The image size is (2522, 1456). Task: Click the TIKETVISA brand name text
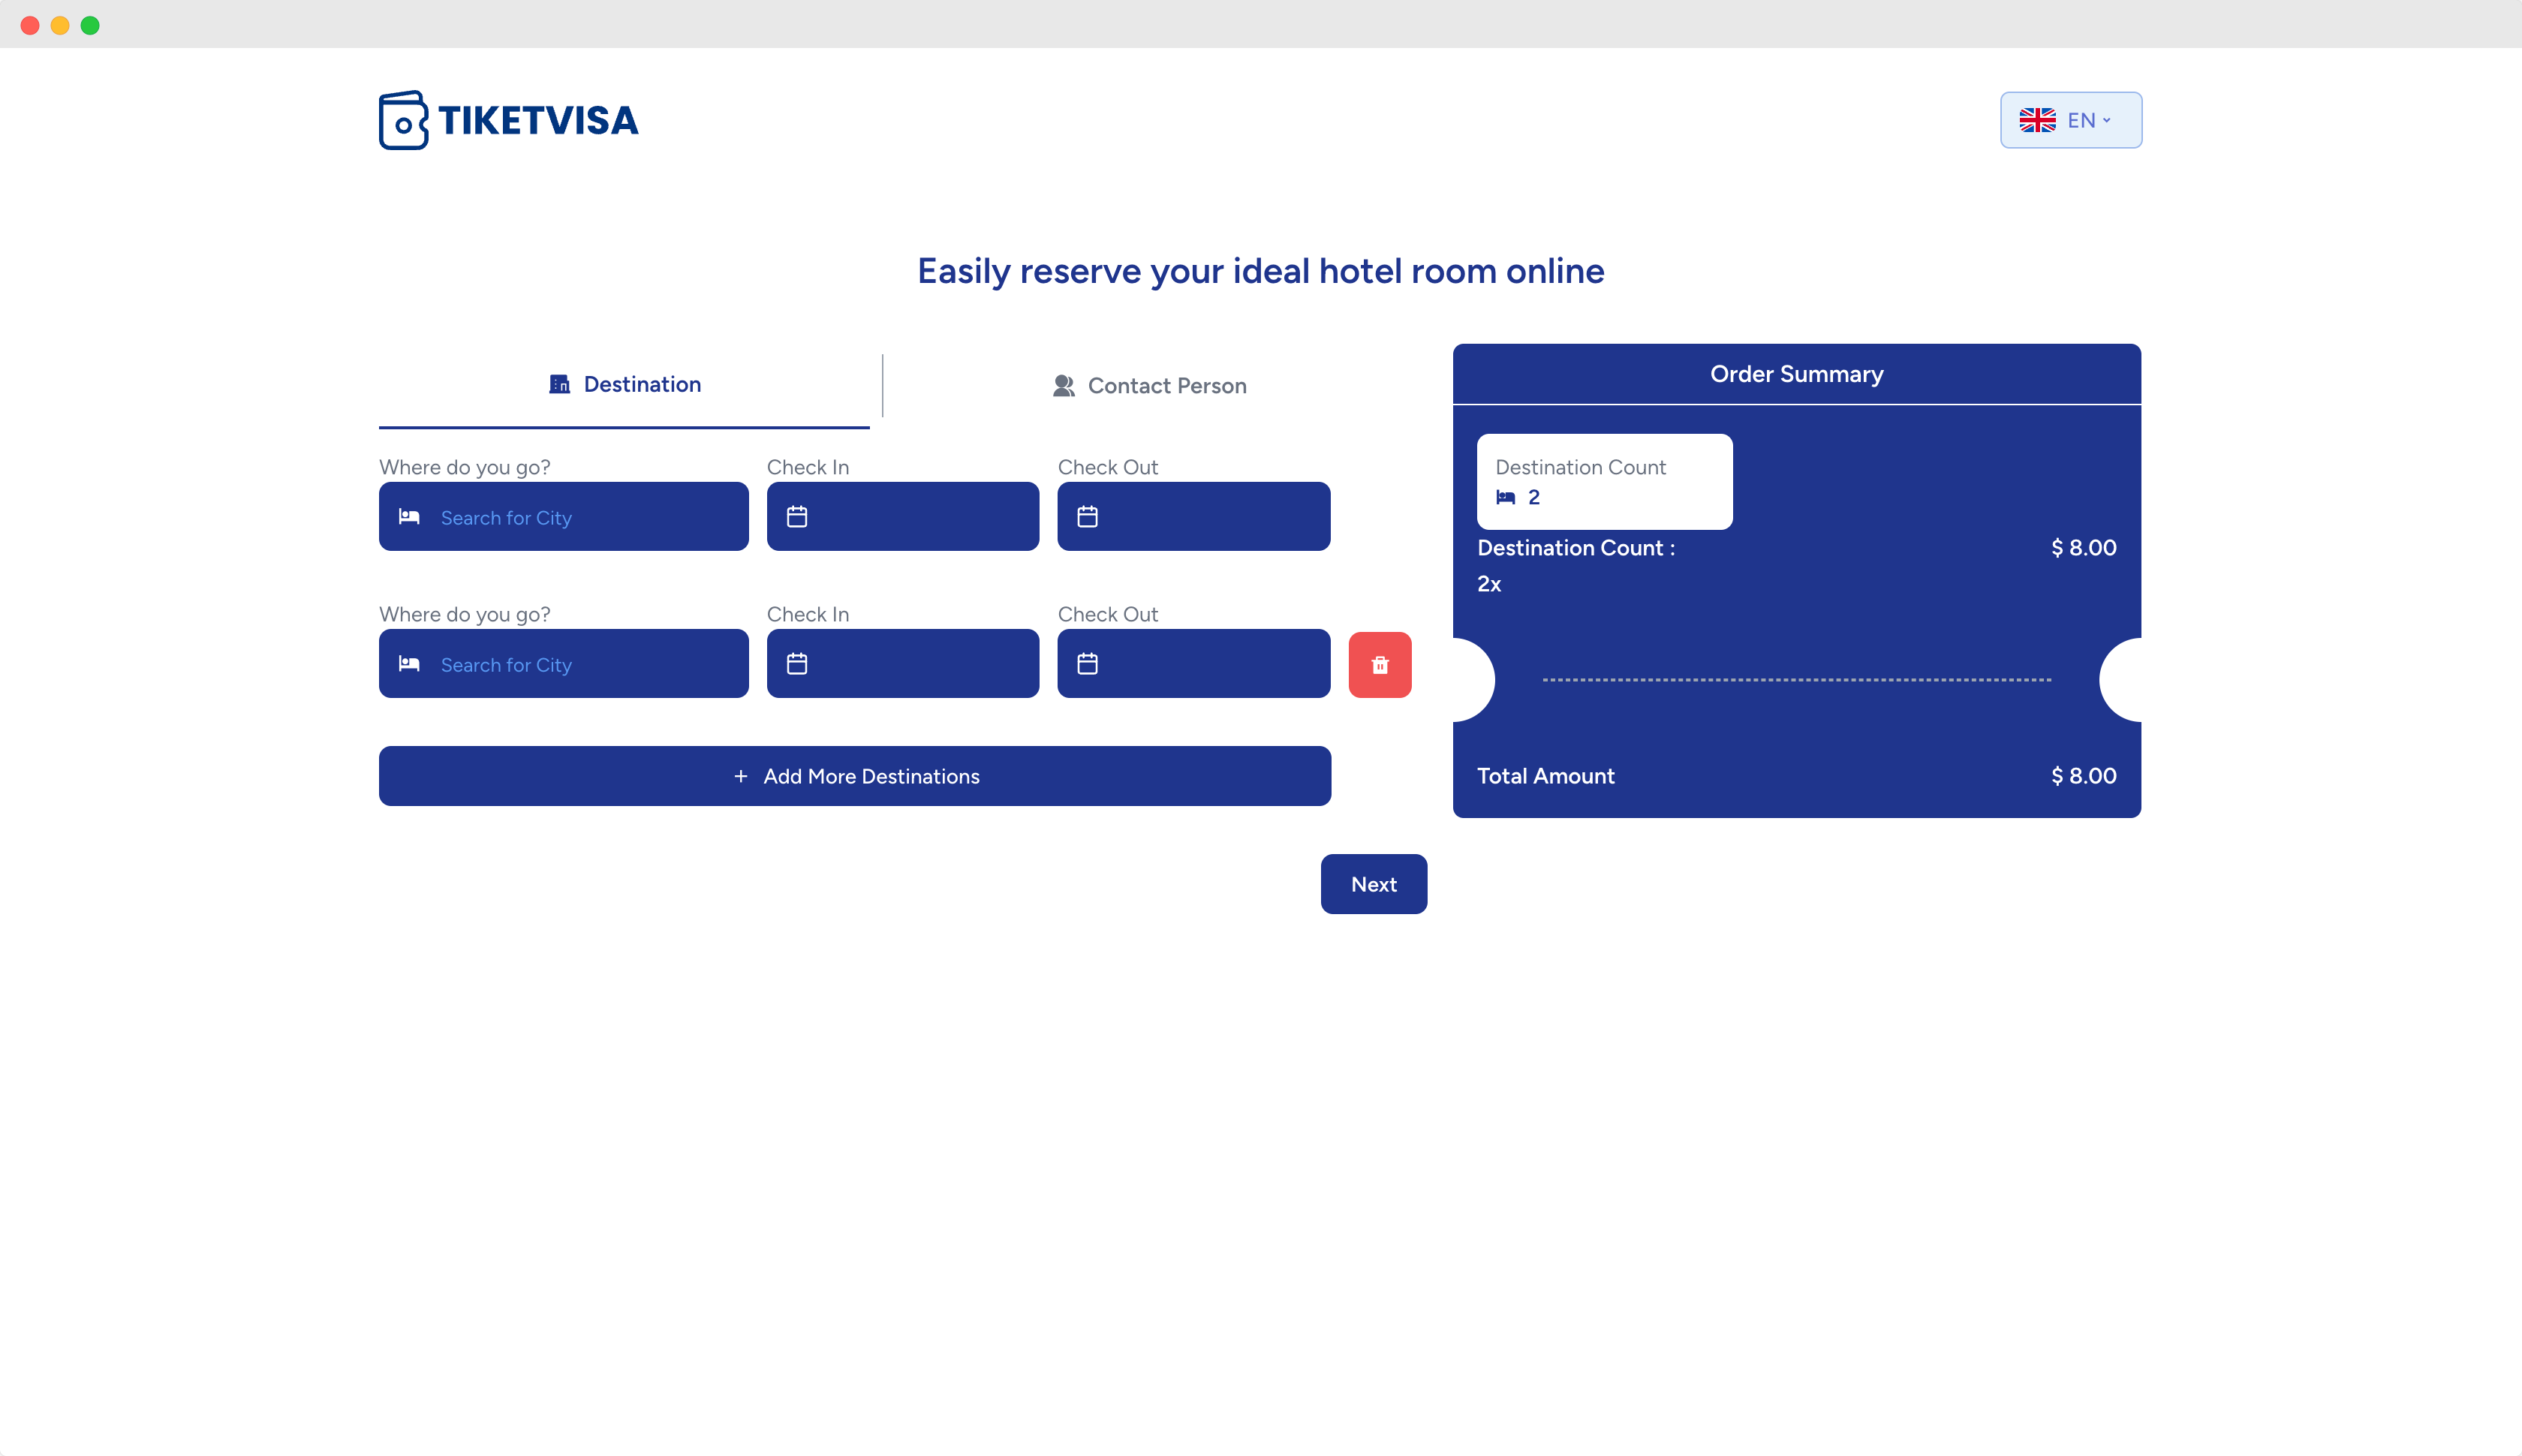538,121
